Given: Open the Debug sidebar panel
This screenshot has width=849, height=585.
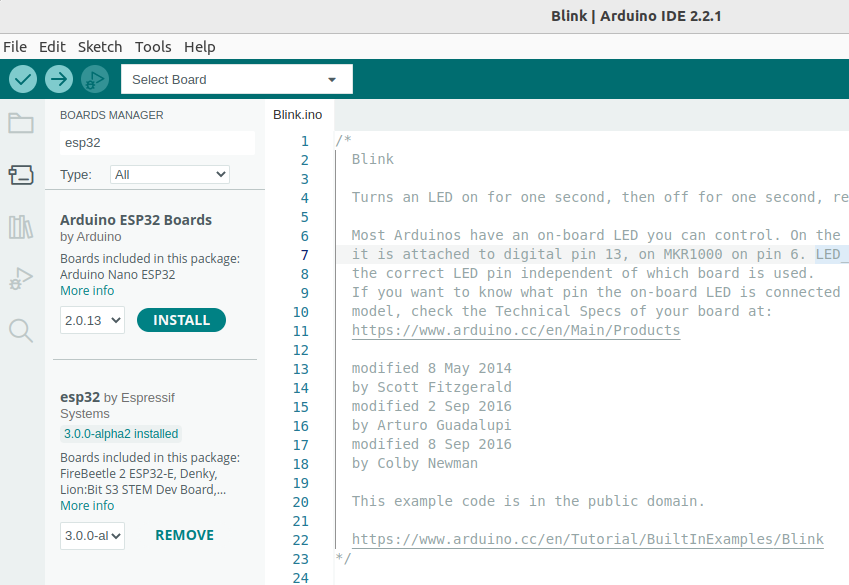Looking at the screenshot, I should 21,278.
